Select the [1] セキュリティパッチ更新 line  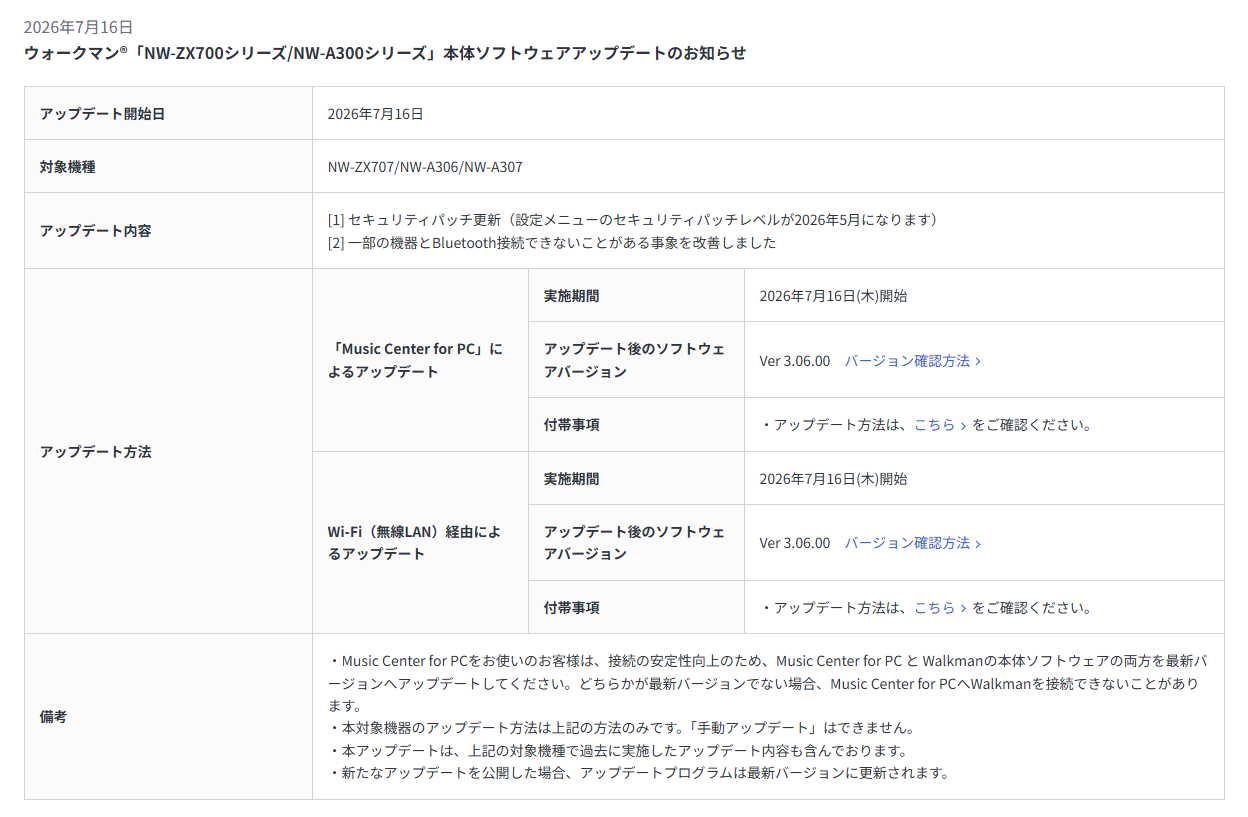(636, 219)
